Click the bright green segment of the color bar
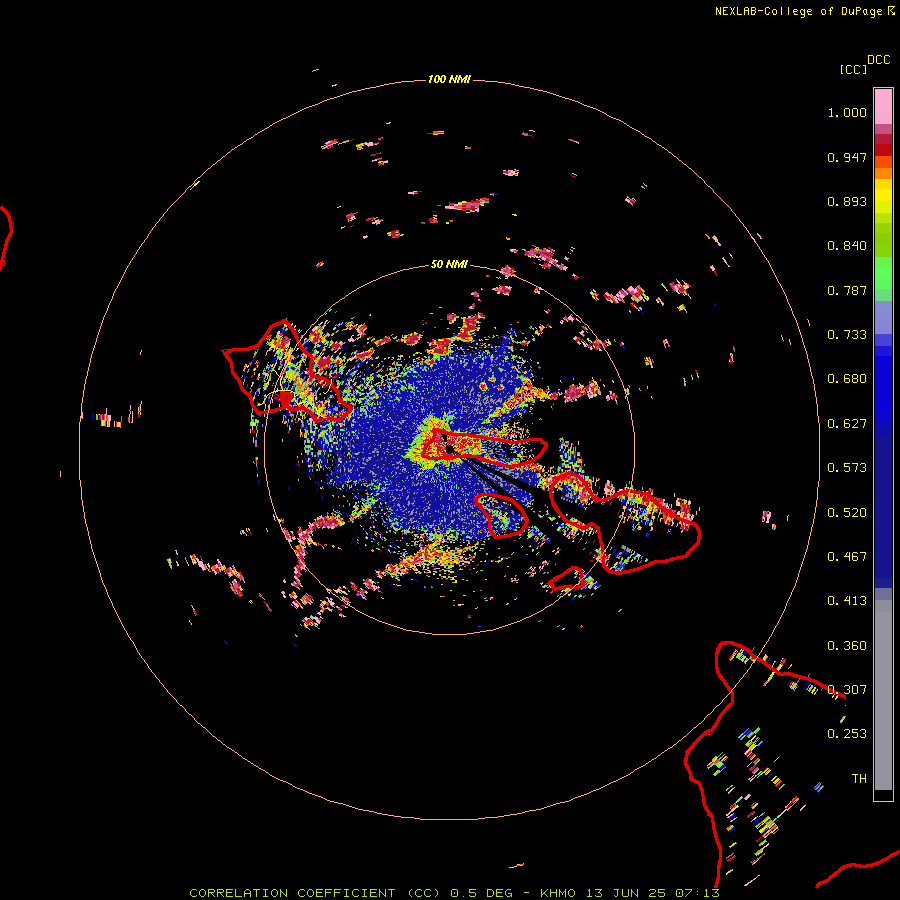Image resolution: width=900 pixels, height=900 pixels. click(x=883, y=273)
